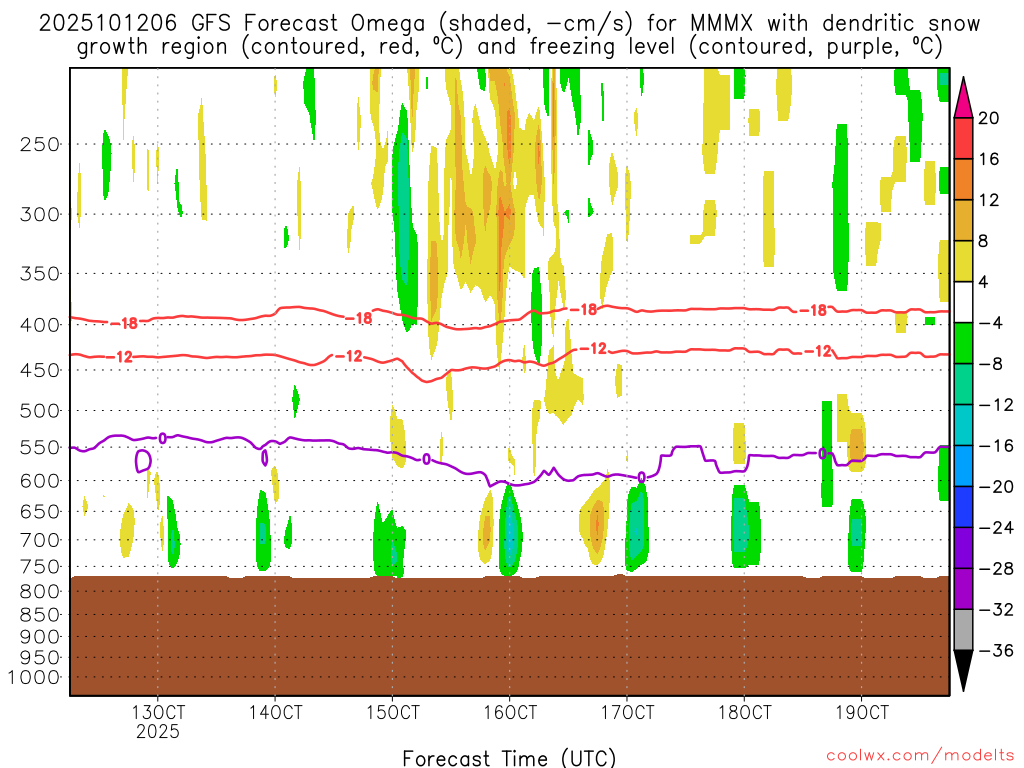Viewport: 1024px width, 768px height.
Task: Click the colorbar value label 20
Action: coord(989,118)
